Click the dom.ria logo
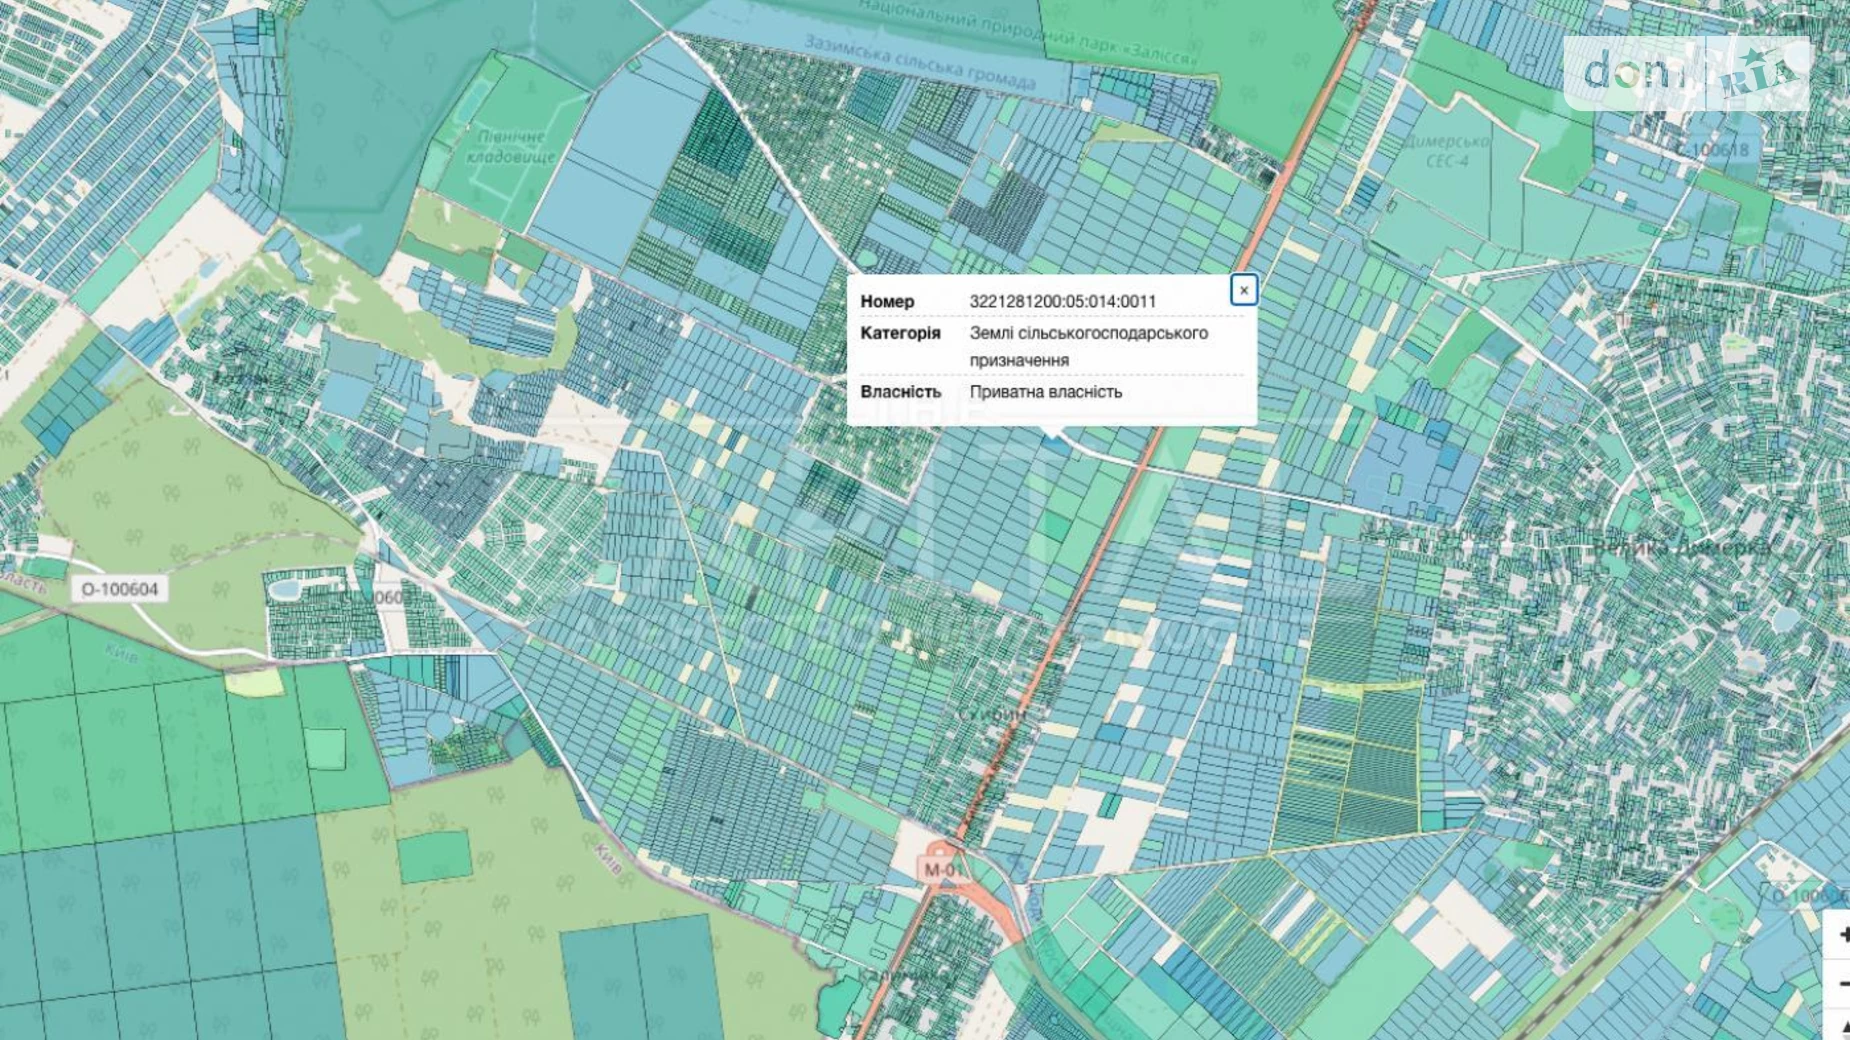Screen dimensions: 1850x1040 point(1688,73)
